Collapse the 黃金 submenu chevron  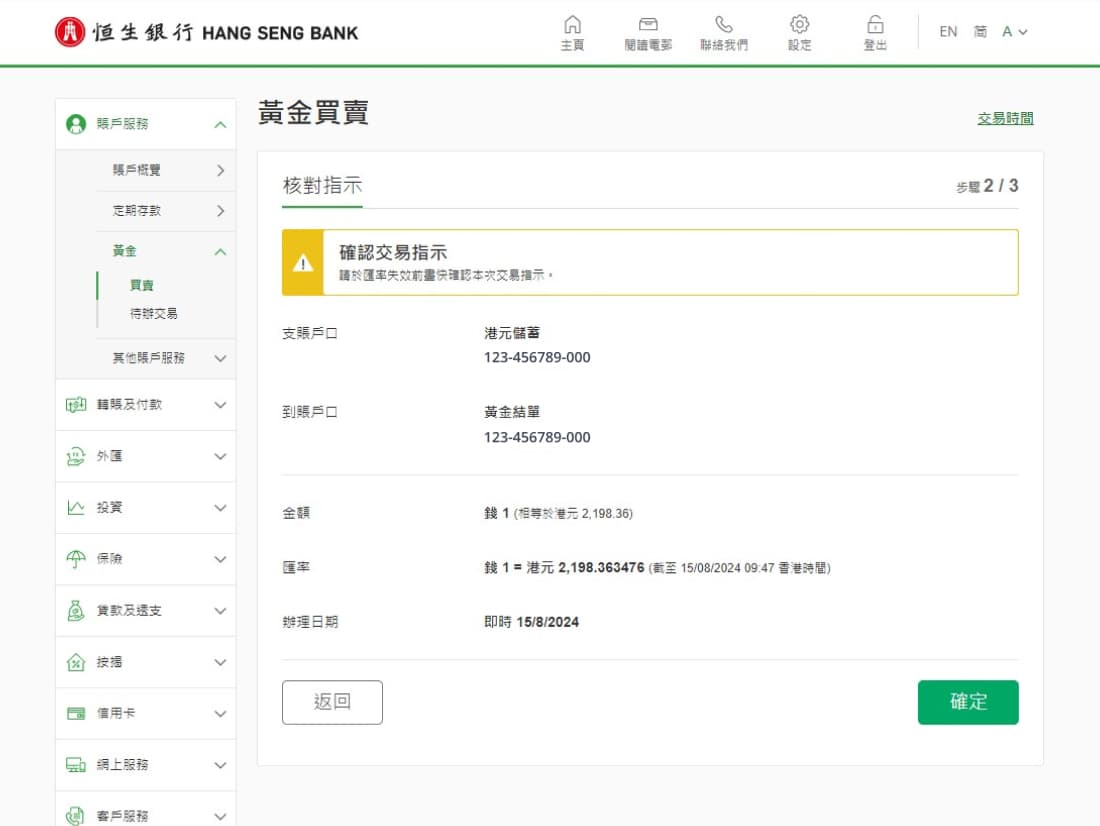(x=220, y=251)
